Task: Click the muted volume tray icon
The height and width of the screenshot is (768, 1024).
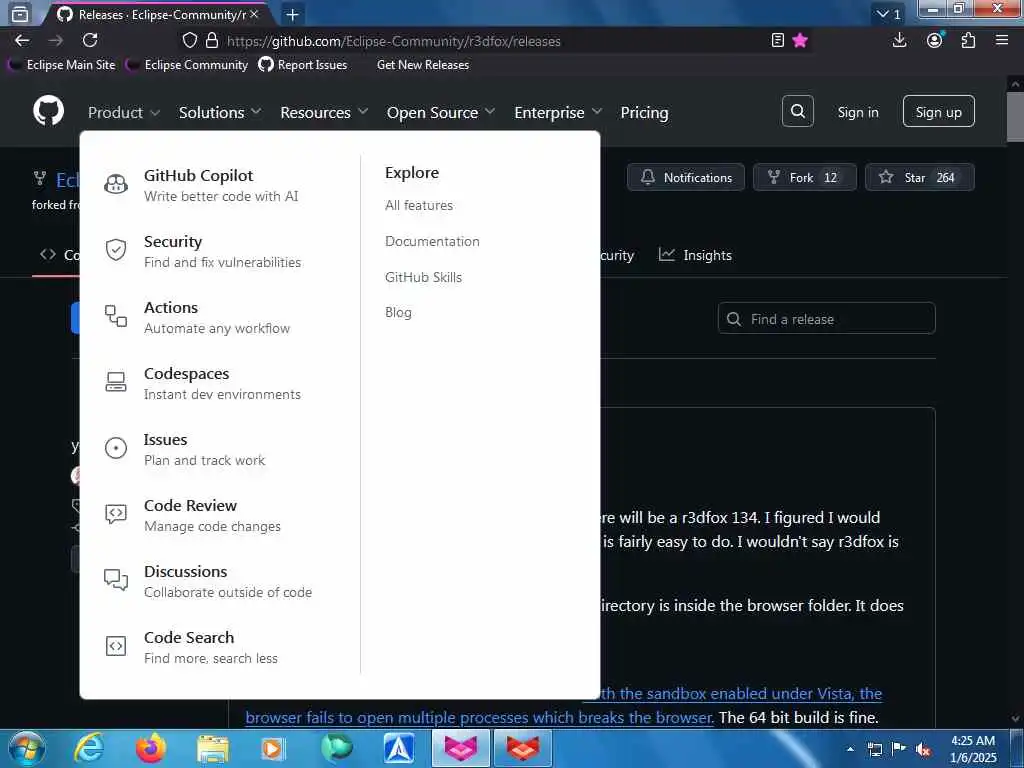Action: 923,749
